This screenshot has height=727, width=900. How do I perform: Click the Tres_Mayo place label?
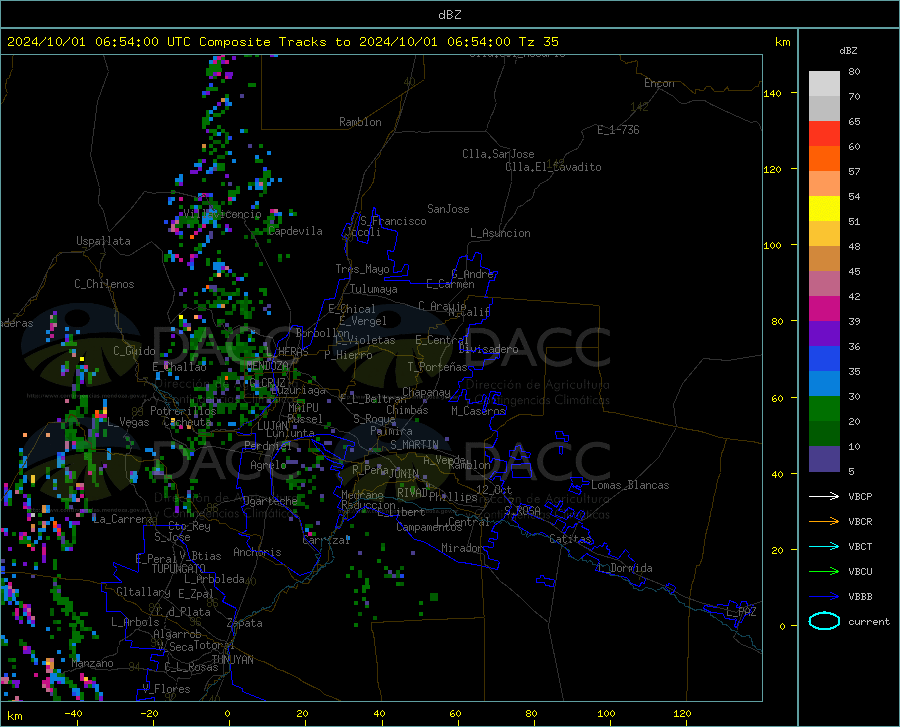[x=362, y=269]
